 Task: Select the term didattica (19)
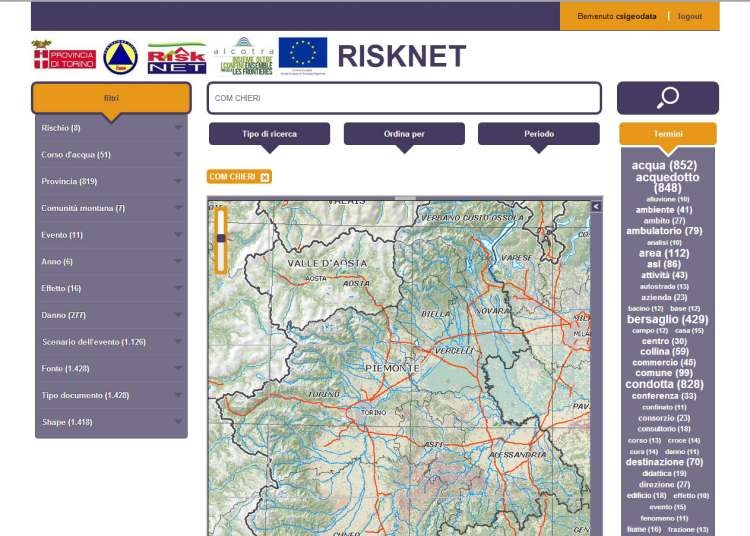(x=664, y=473)
